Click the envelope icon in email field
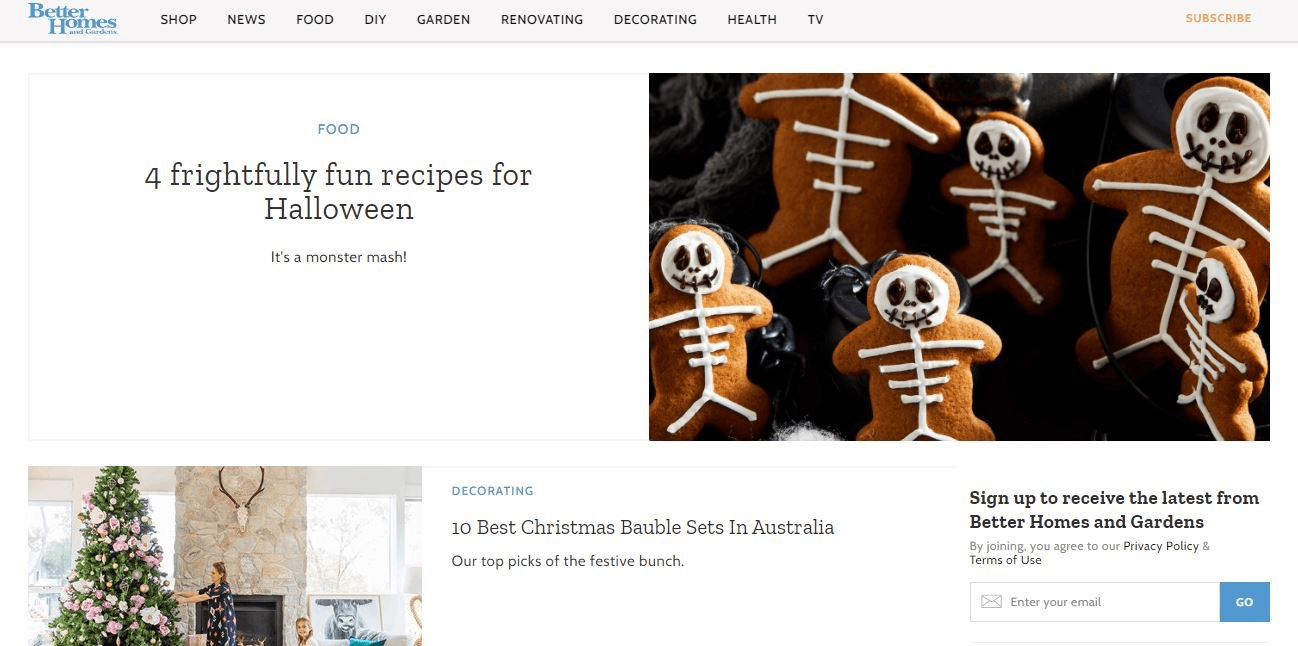The image size is (1298, 646). coord(991,602)
